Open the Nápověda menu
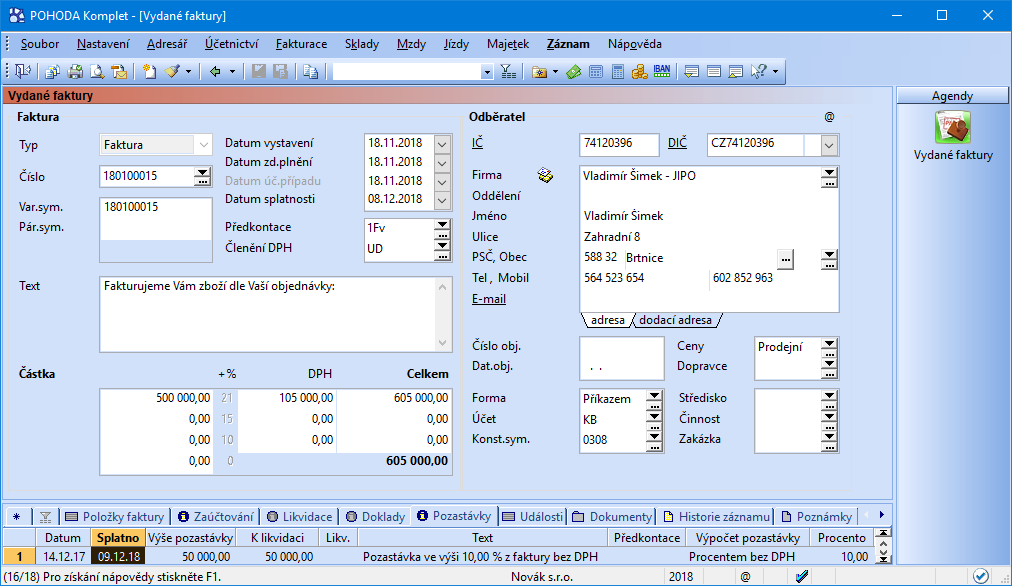The height and width of the screenshot is (586, 1012). (634, 44)
